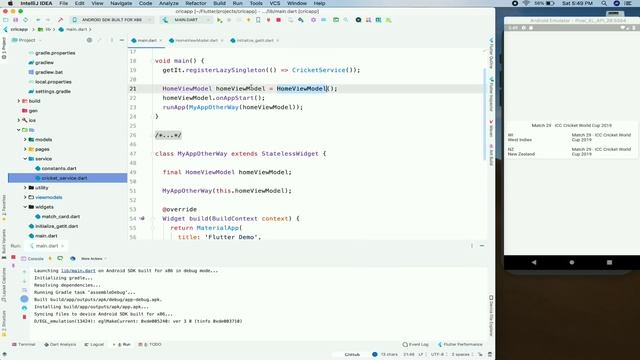The image size is (640, 360).
Task: Switch to the initialize_getit.dart editor tab
Action: [255, 40]
